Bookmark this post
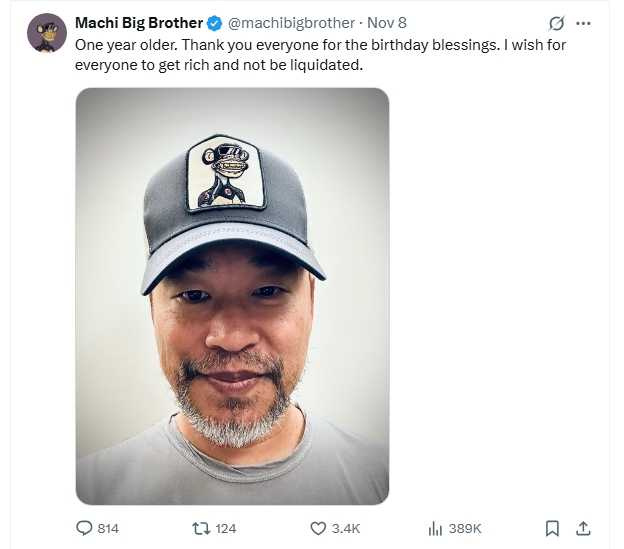This screenshot has width=624, height=549. click(552, 528)
